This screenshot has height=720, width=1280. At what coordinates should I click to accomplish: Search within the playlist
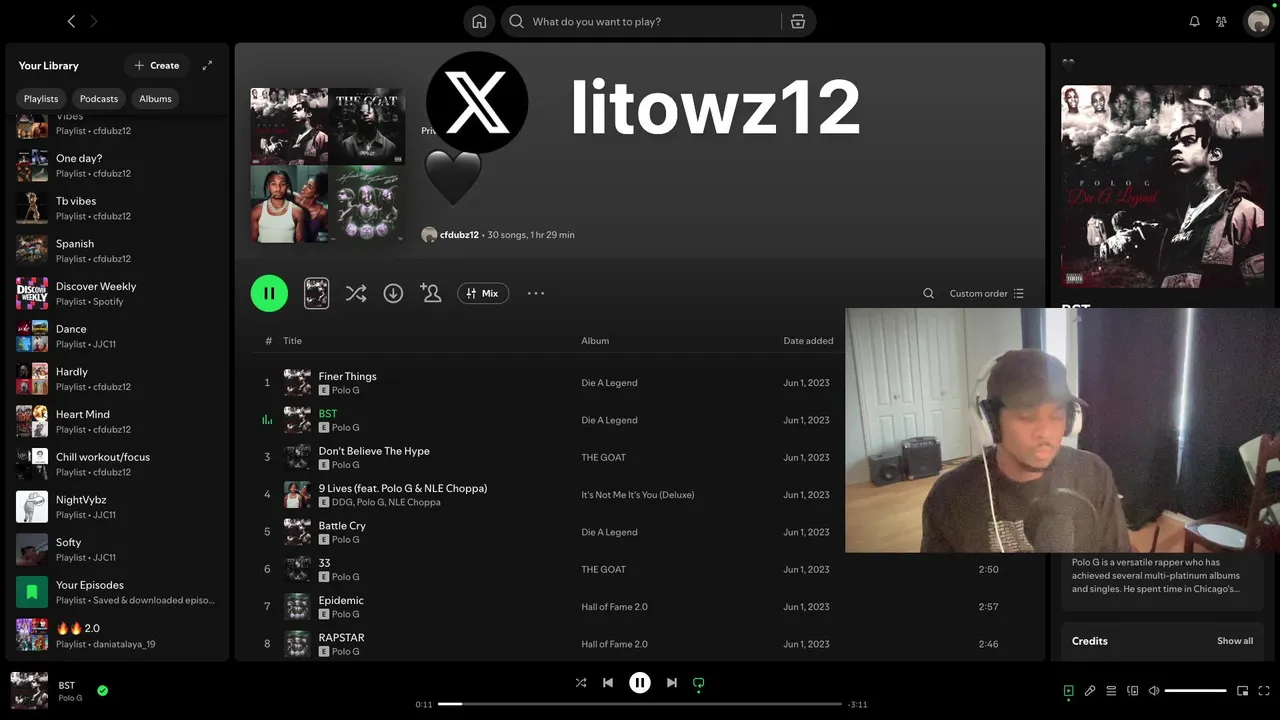(x=928, y=293)
